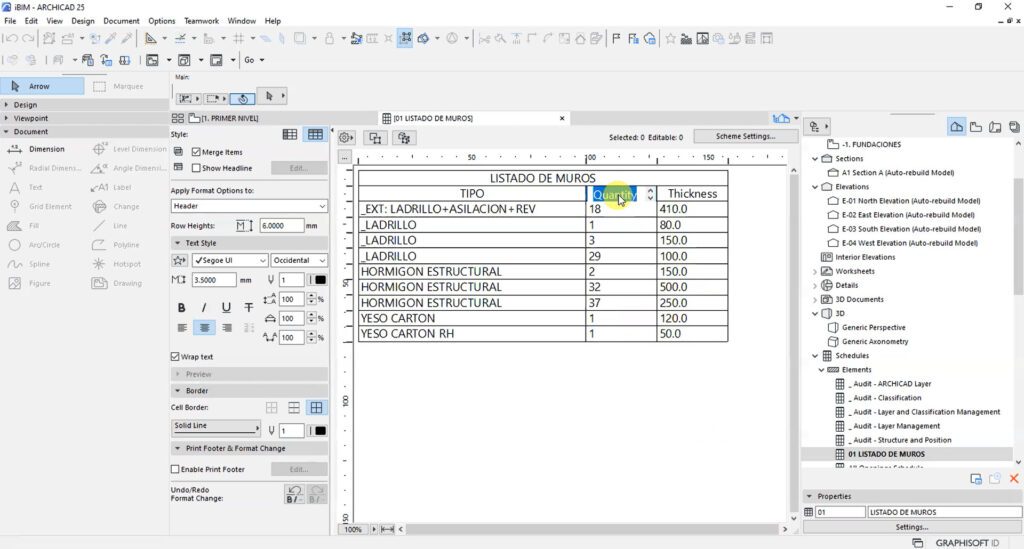The height and width of the screenshot is (549, 1024).
Task: Open the Teamwork menu
Action: 202,21
